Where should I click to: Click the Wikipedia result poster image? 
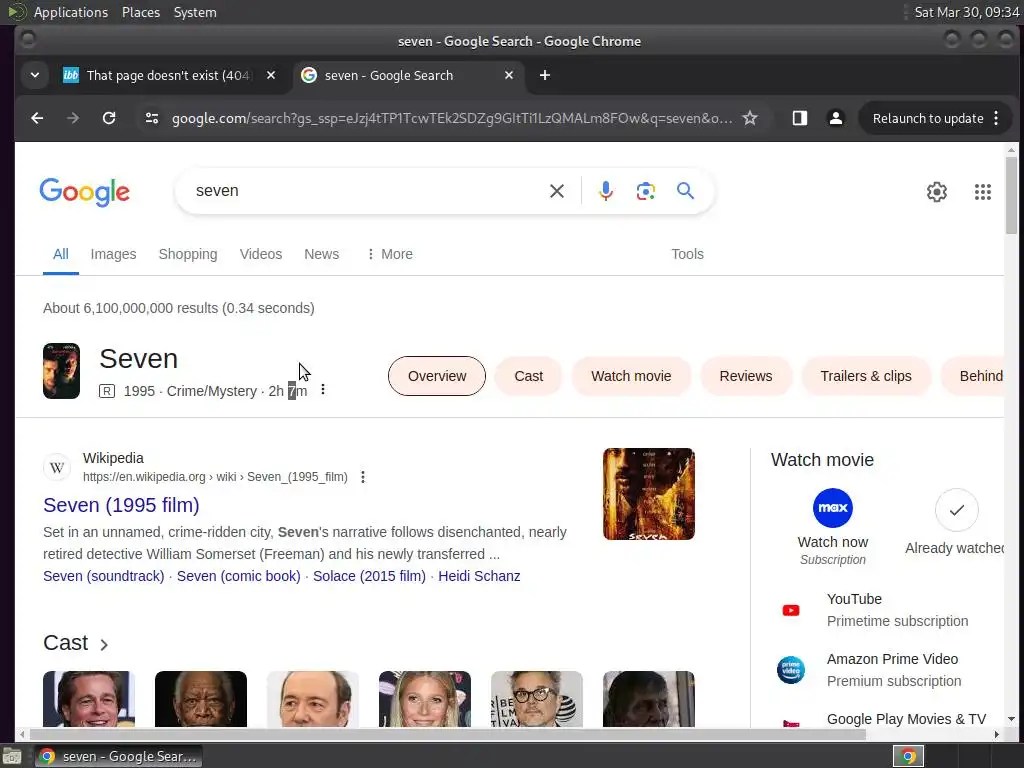pyautogui.click(x=648, y=494)
